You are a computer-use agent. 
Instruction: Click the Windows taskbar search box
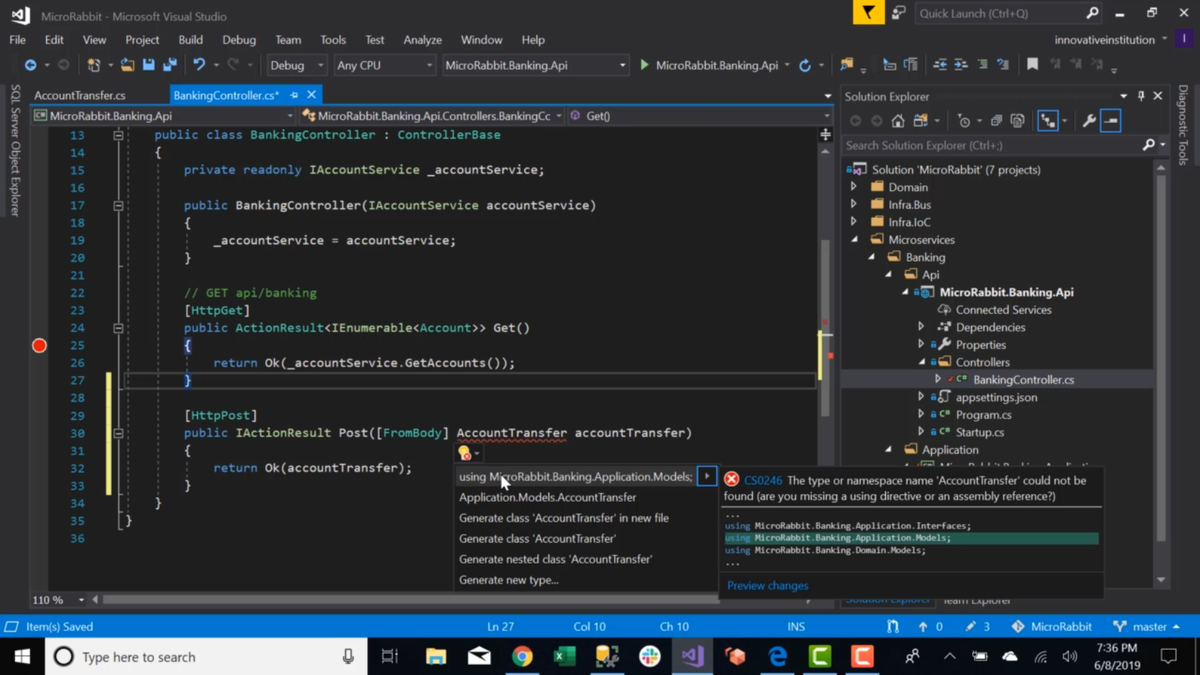[x=204, y=656]
